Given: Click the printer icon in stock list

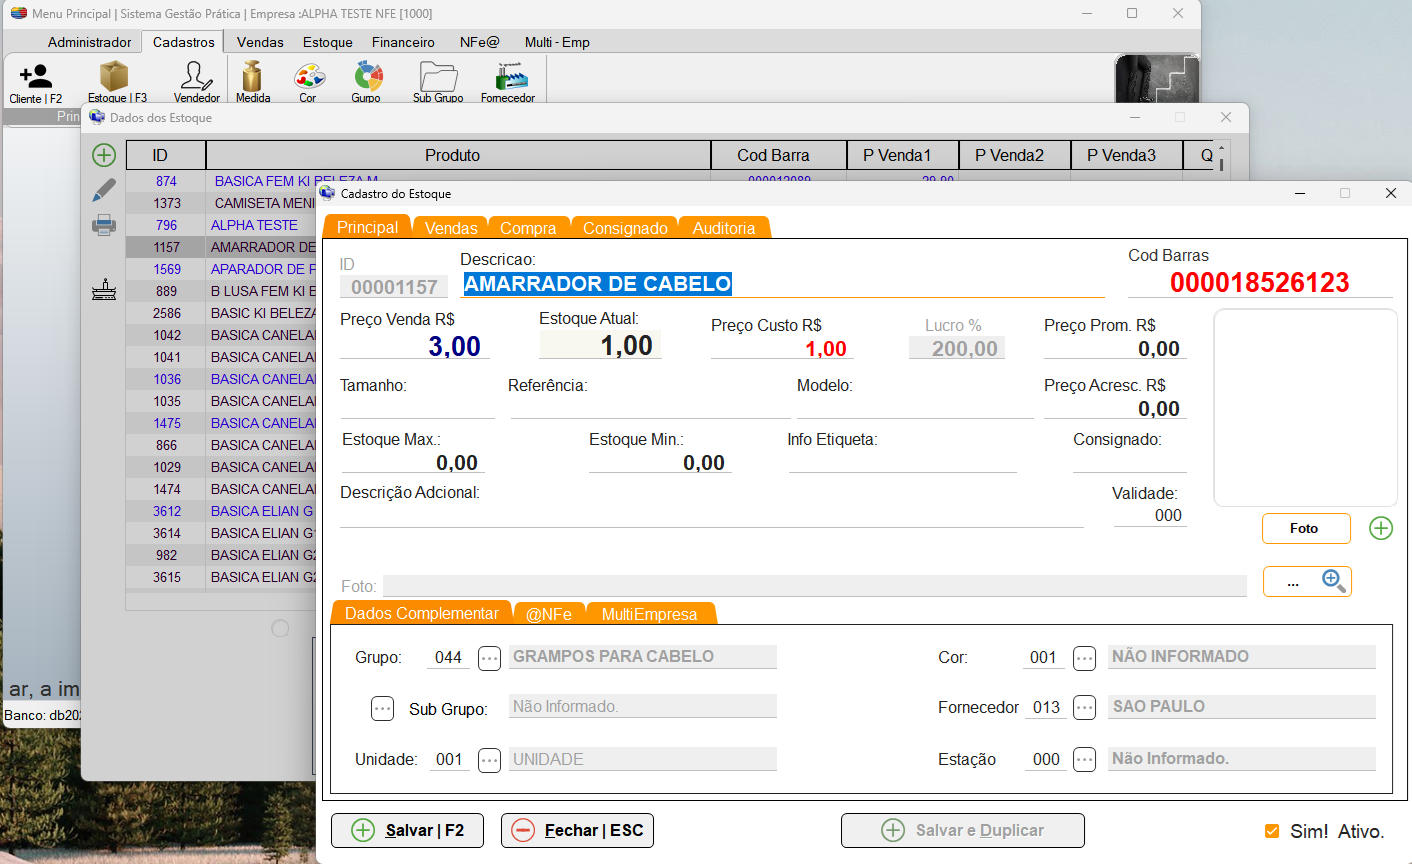Looking at the screenshot, I should click(104, 225).
